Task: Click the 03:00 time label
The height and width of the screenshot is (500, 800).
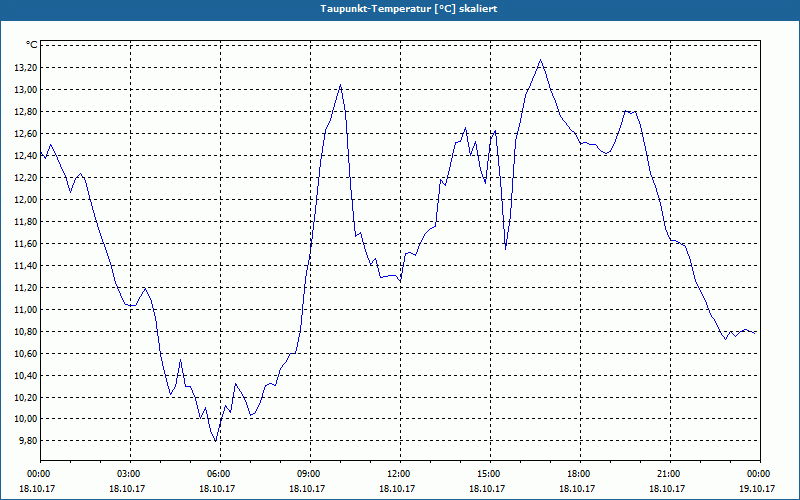Action: click(130, 474)
